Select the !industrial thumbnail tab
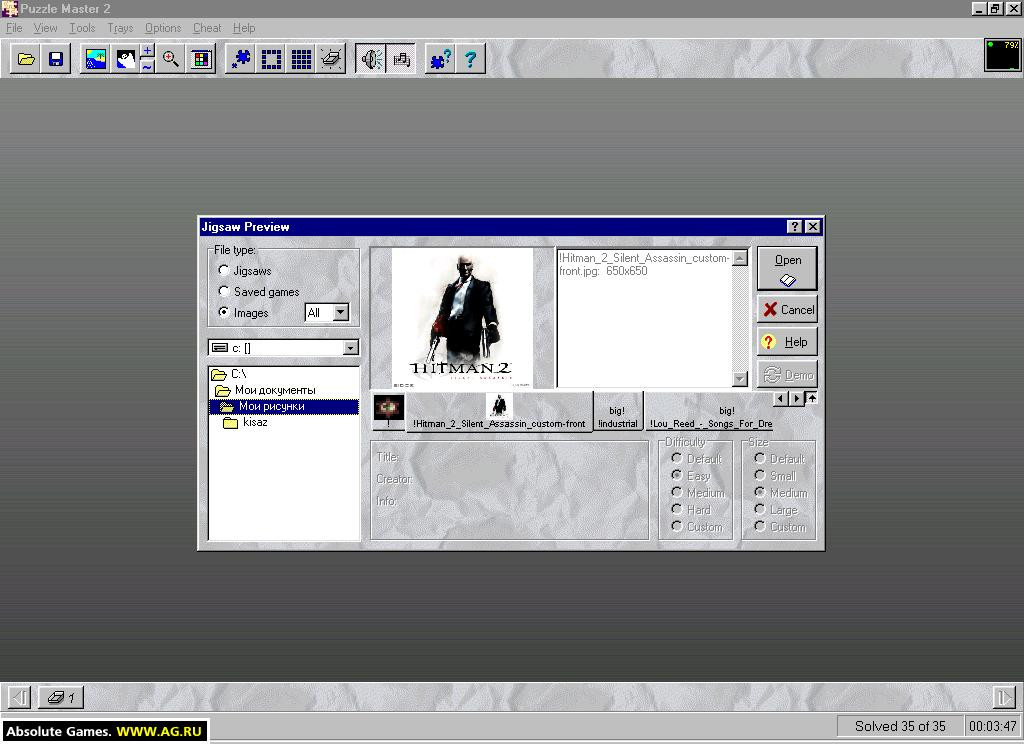 (618, 412)
